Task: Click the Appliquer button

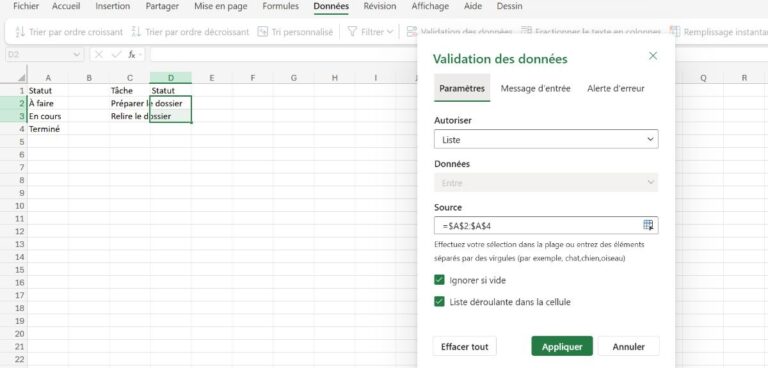Action: pyautogui.click(x=562, y=346)
